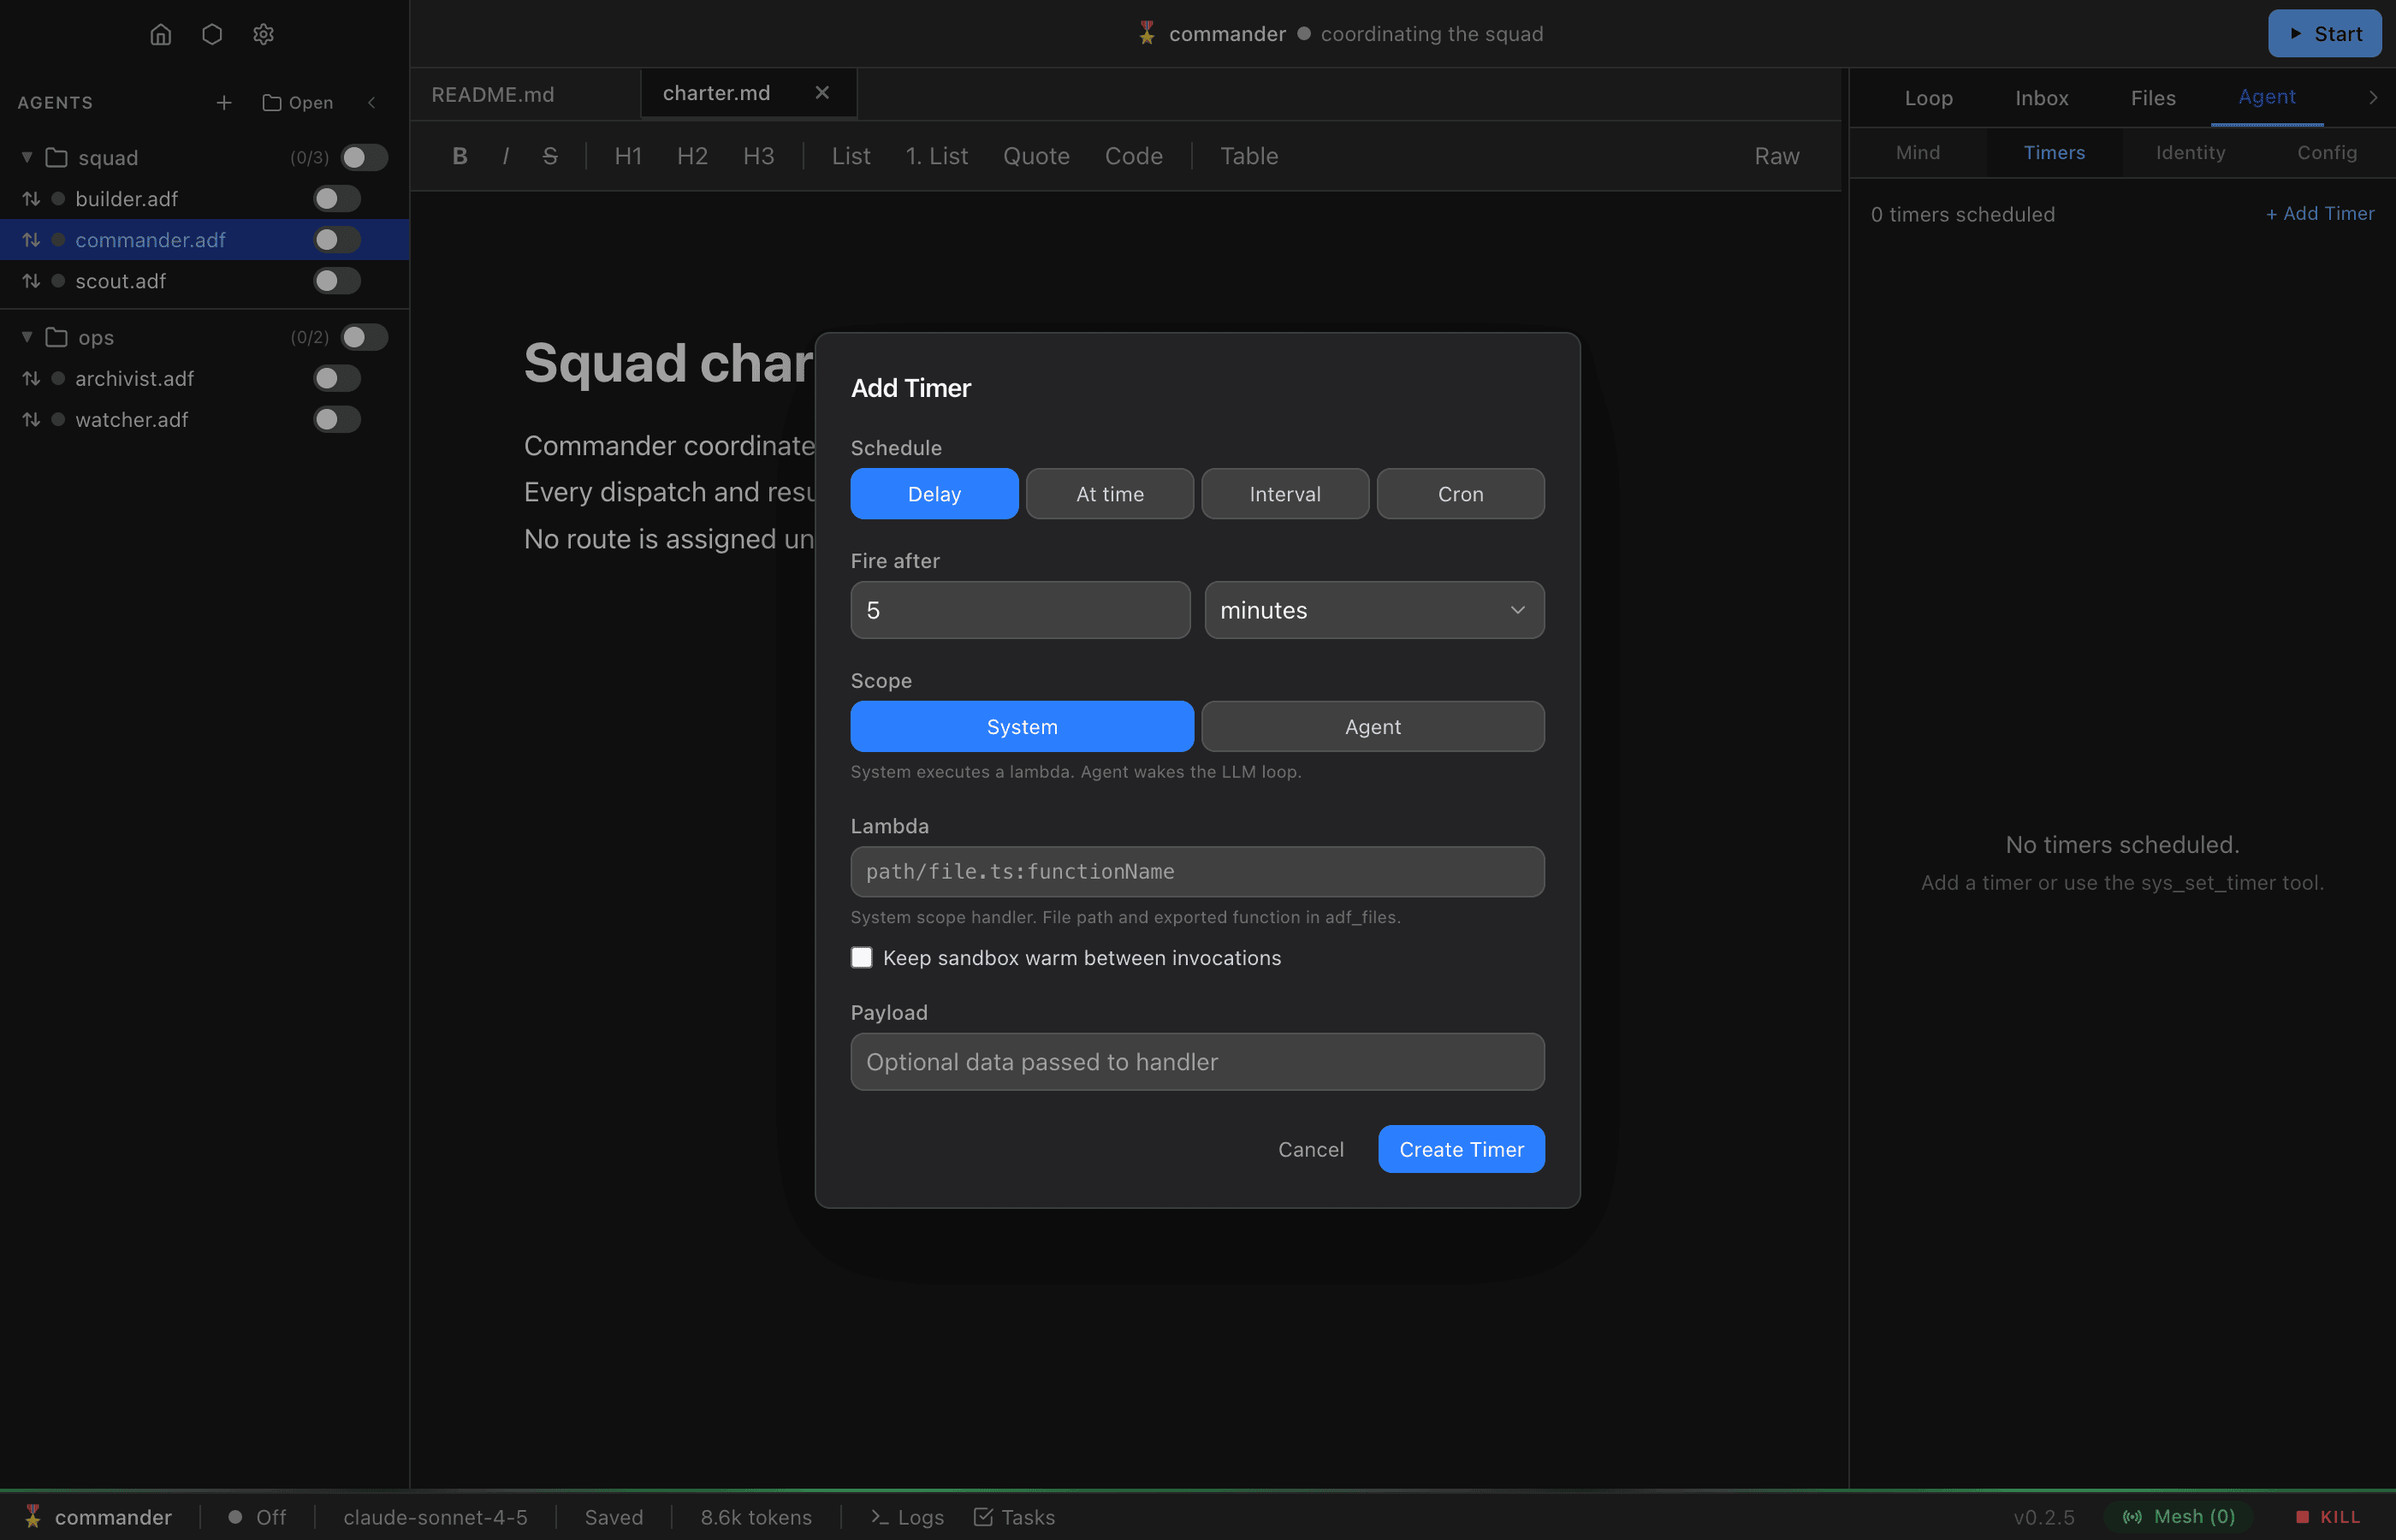Image resolution: width=2396 pixels, height=1540 pixels.
Task: Cancel the Add Timer dialog
Action: click(1310, 1150)
